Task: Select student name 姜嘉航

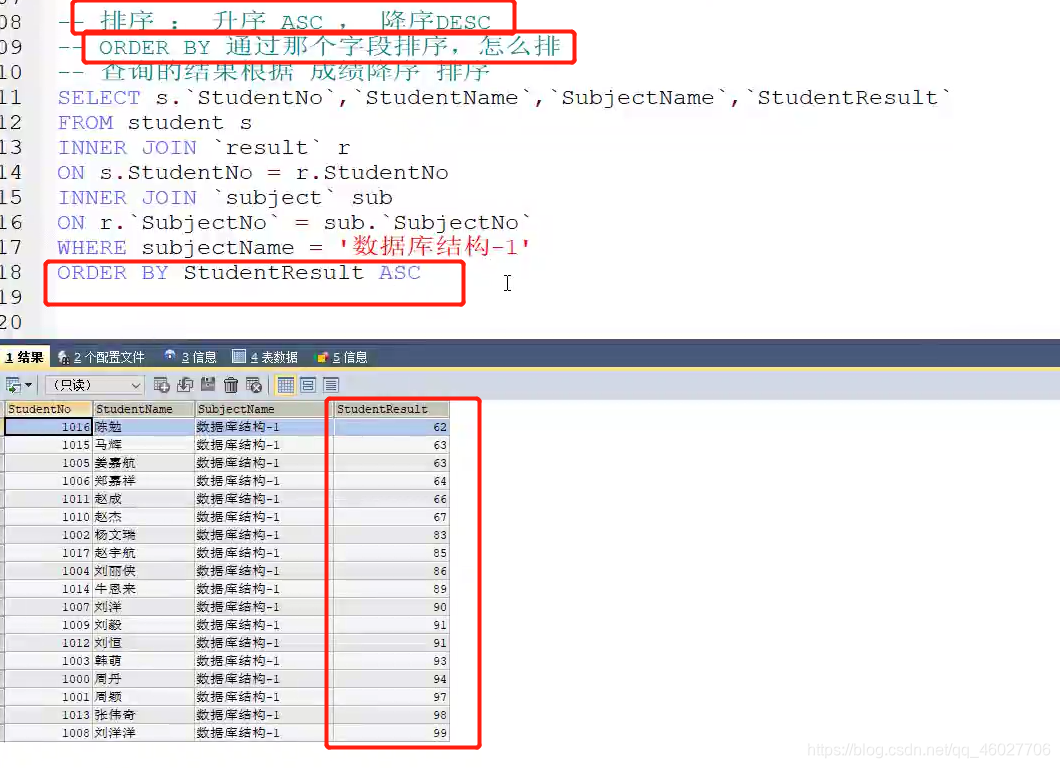Action: pos(143,462)
